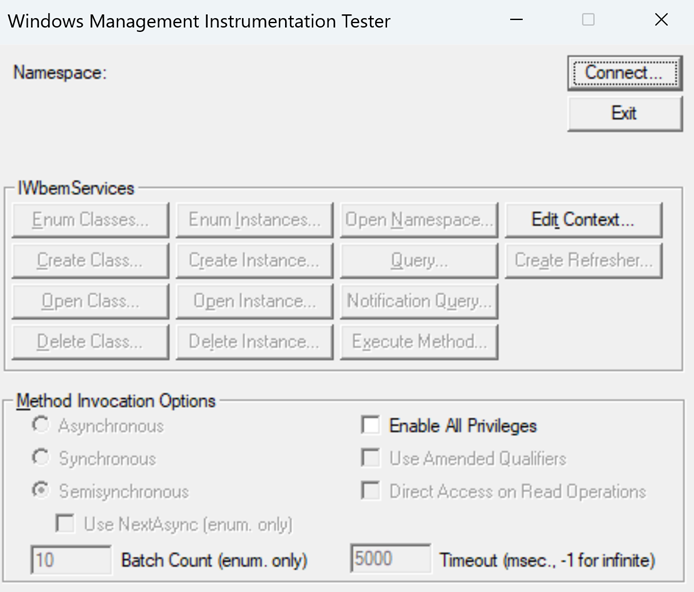694x592 pixels.
Task: Click Create Instance... button
Action: 254,261
